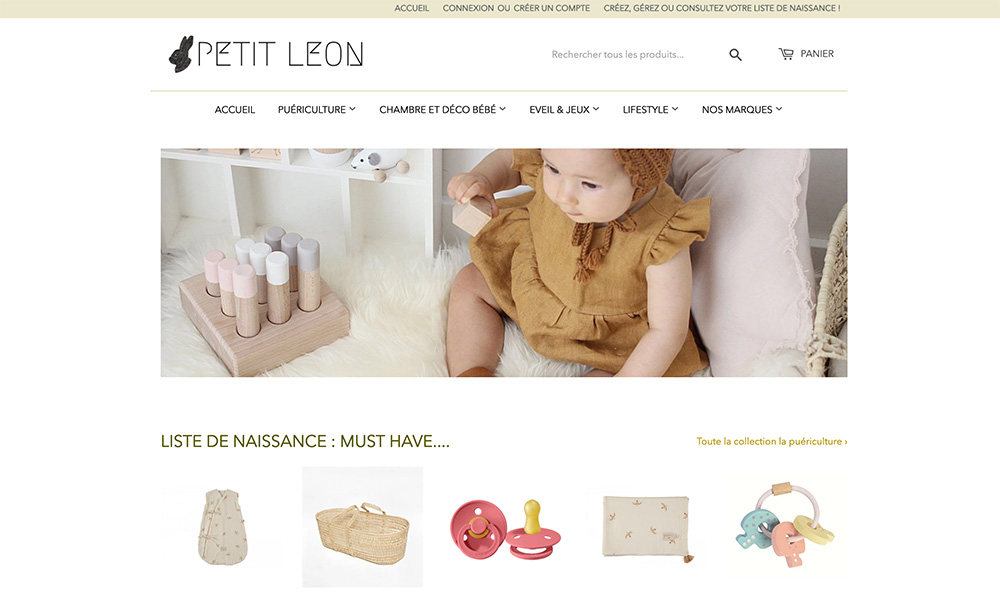Screen dimensions: 1000x600
Task: Open the shopping cart icon
Action: coord(786,54)
